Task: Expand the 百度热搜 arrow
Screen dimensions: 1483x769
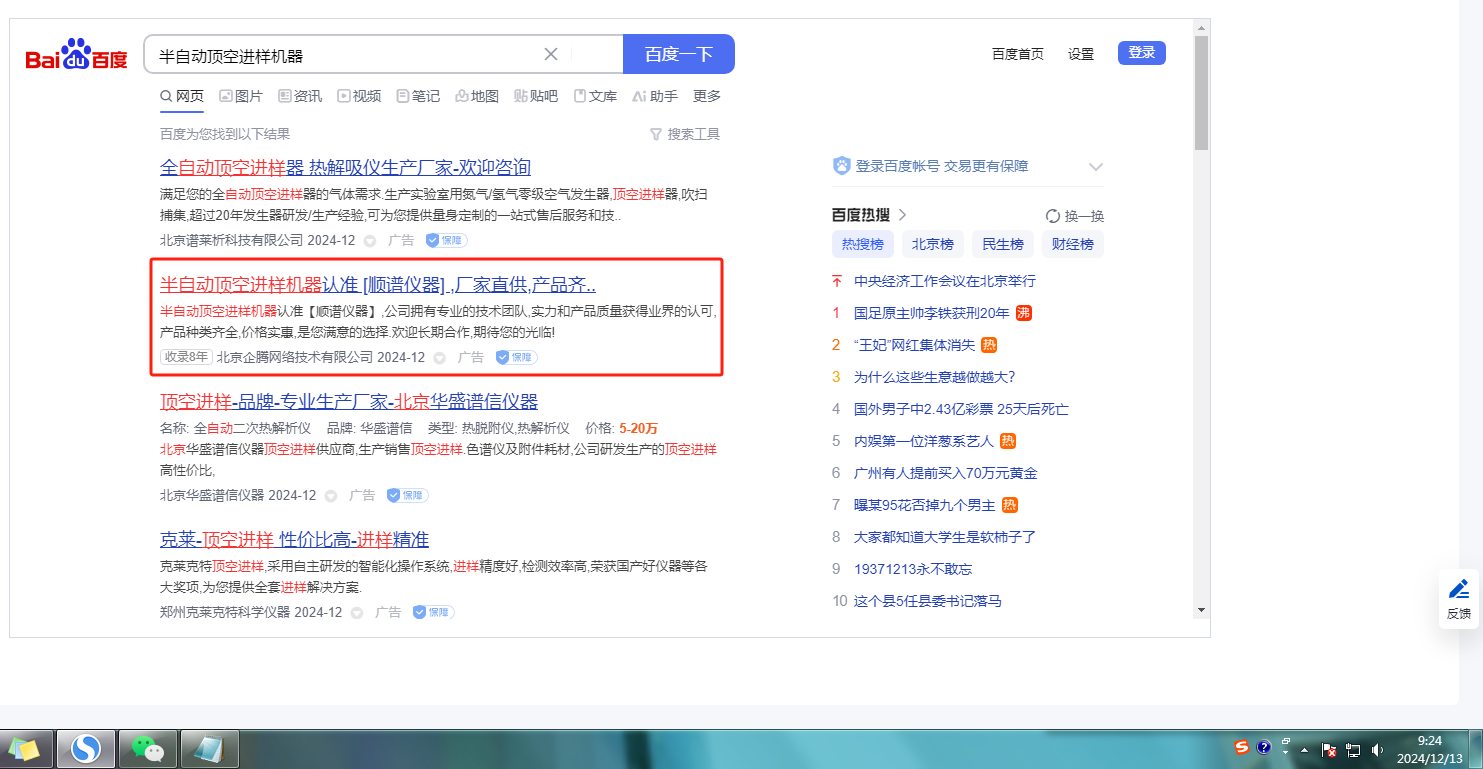Action: tap(902, 215)
